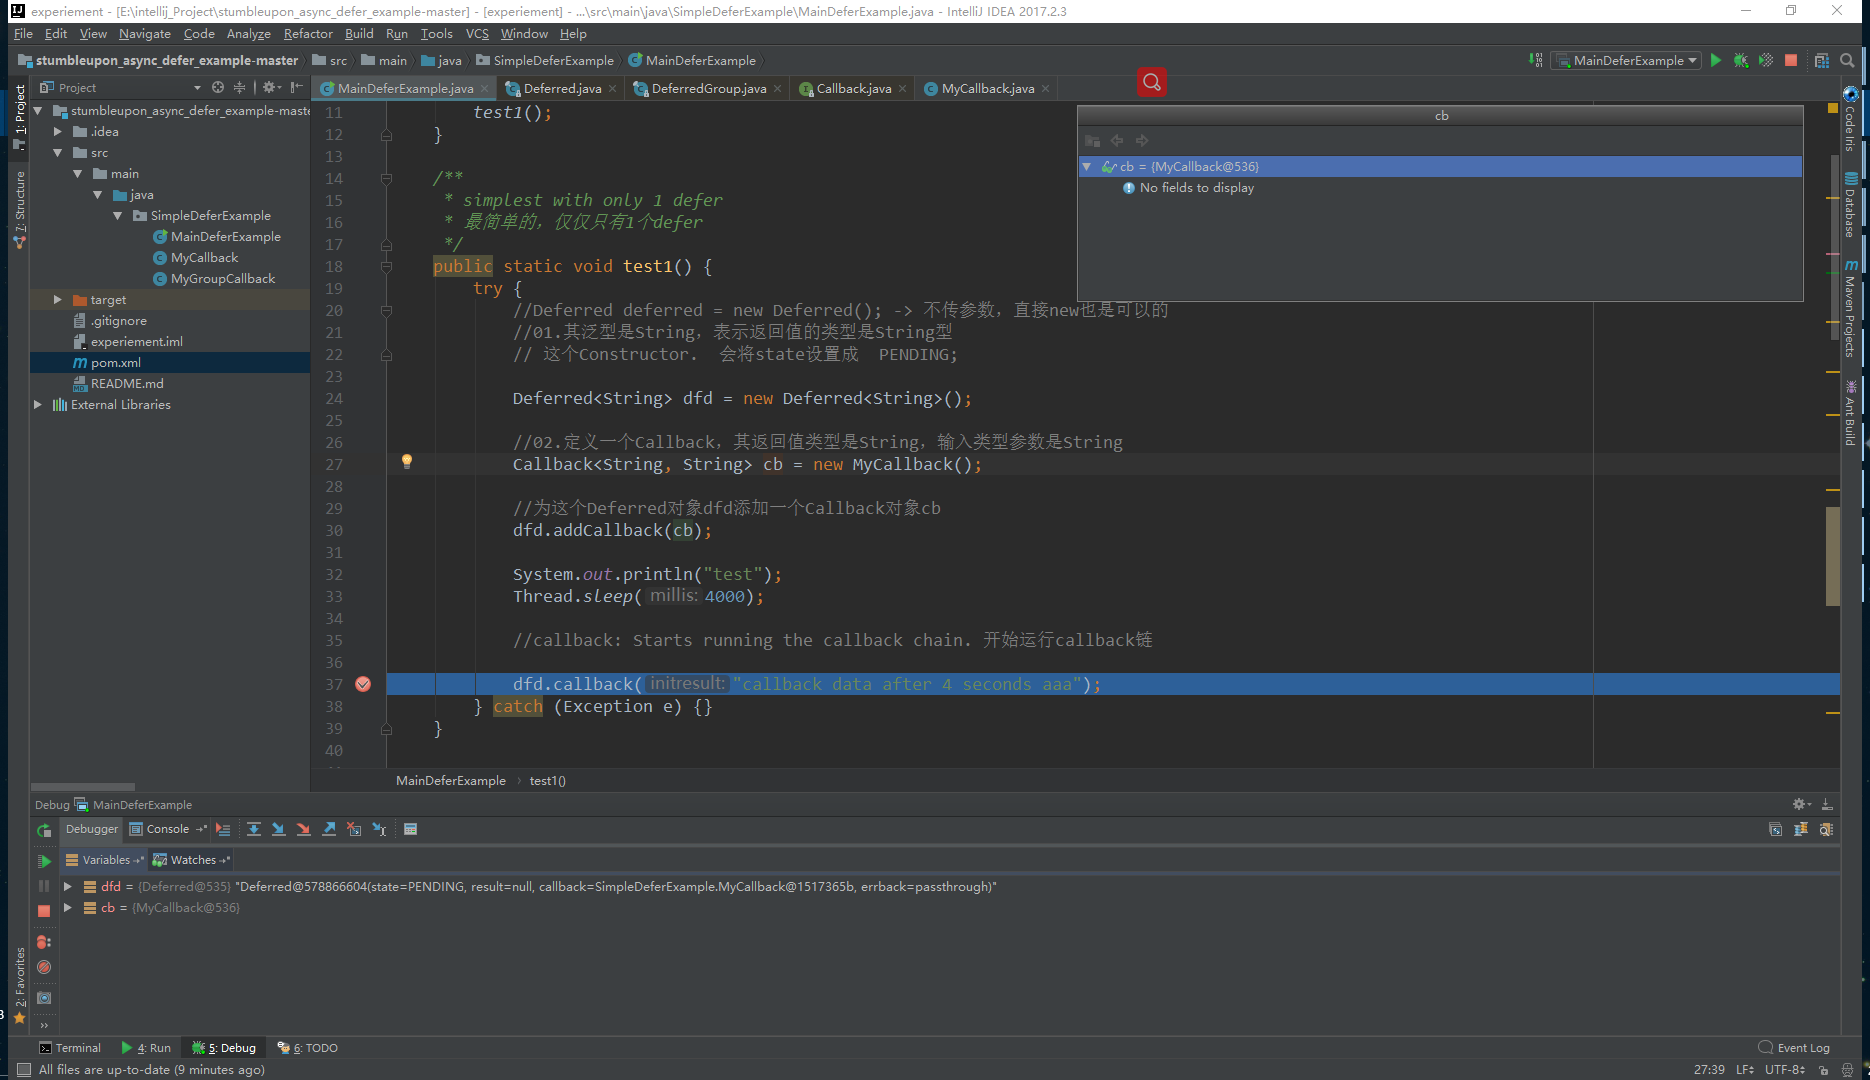Toggle code folding at line 18
The image size is (1870, 1080).
[x=386, y=267]
